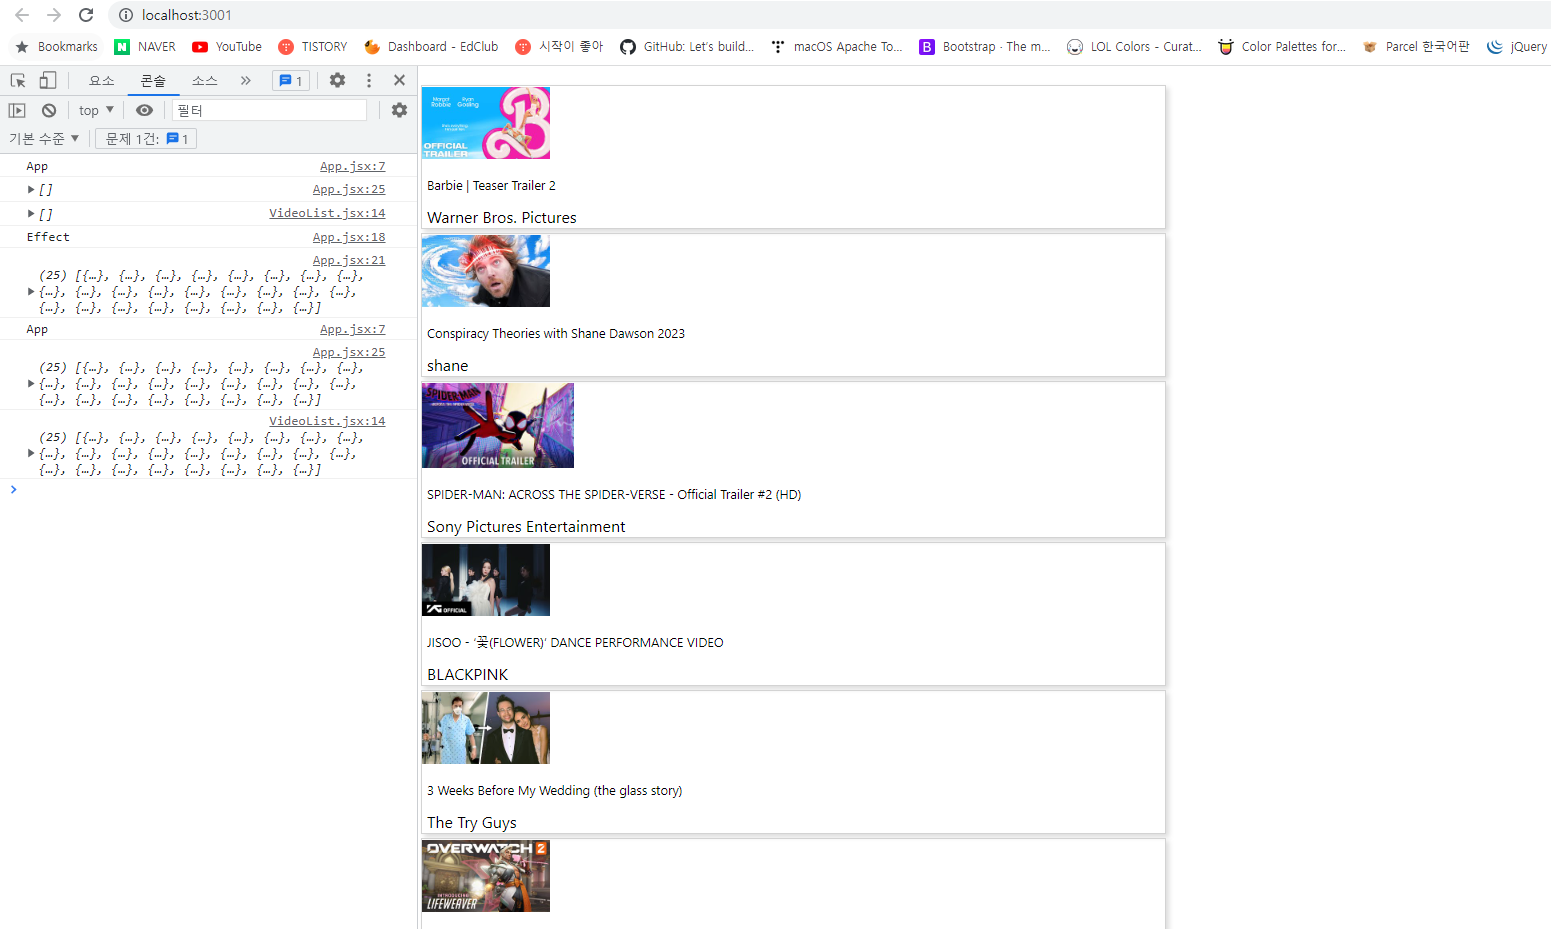Click Spider-Man Across the Spider-Verse thumbnail
This screenshot has width=1551, height=929.
point(498,425)
